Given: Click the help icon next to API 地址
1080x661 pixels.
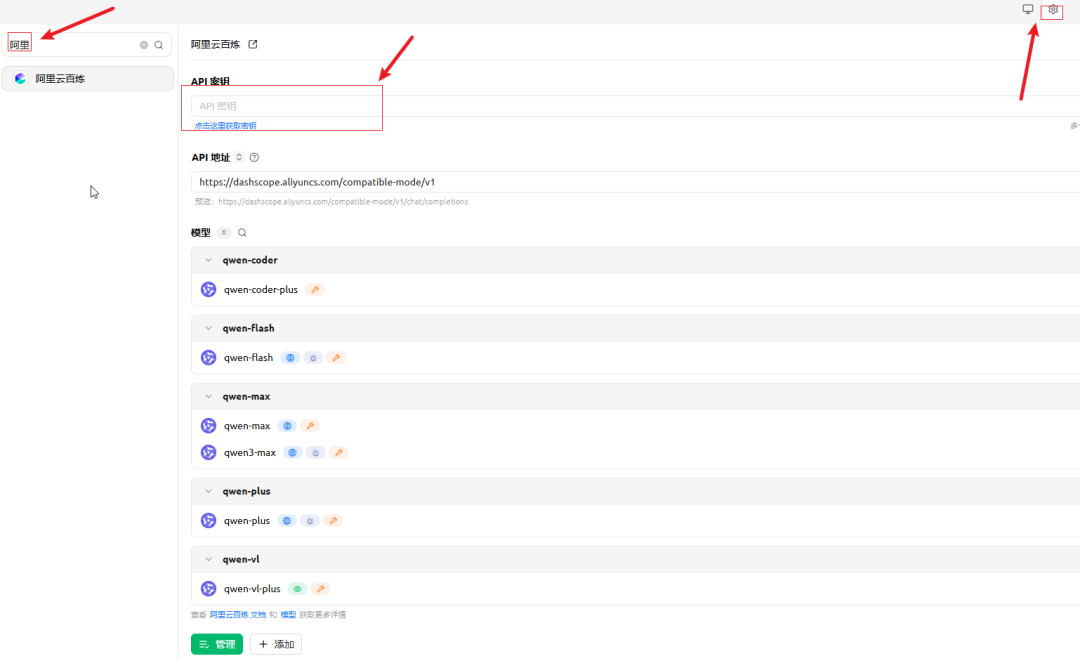Looking at the screenshot, I should click(254, 158).
